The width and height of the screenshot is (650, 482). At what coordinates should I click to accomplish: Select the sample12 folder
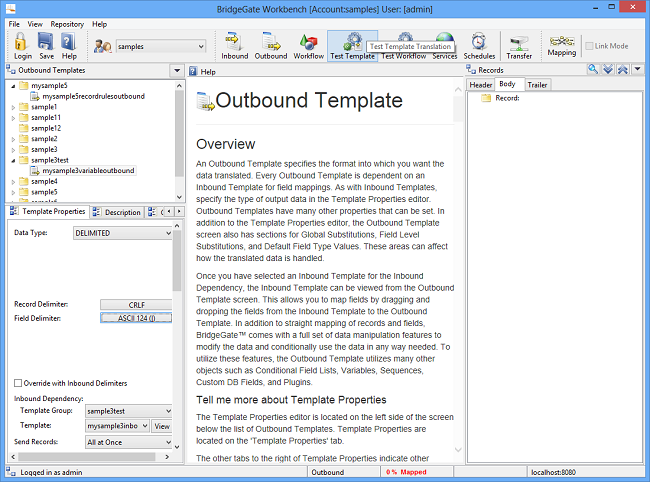point(46,128)
